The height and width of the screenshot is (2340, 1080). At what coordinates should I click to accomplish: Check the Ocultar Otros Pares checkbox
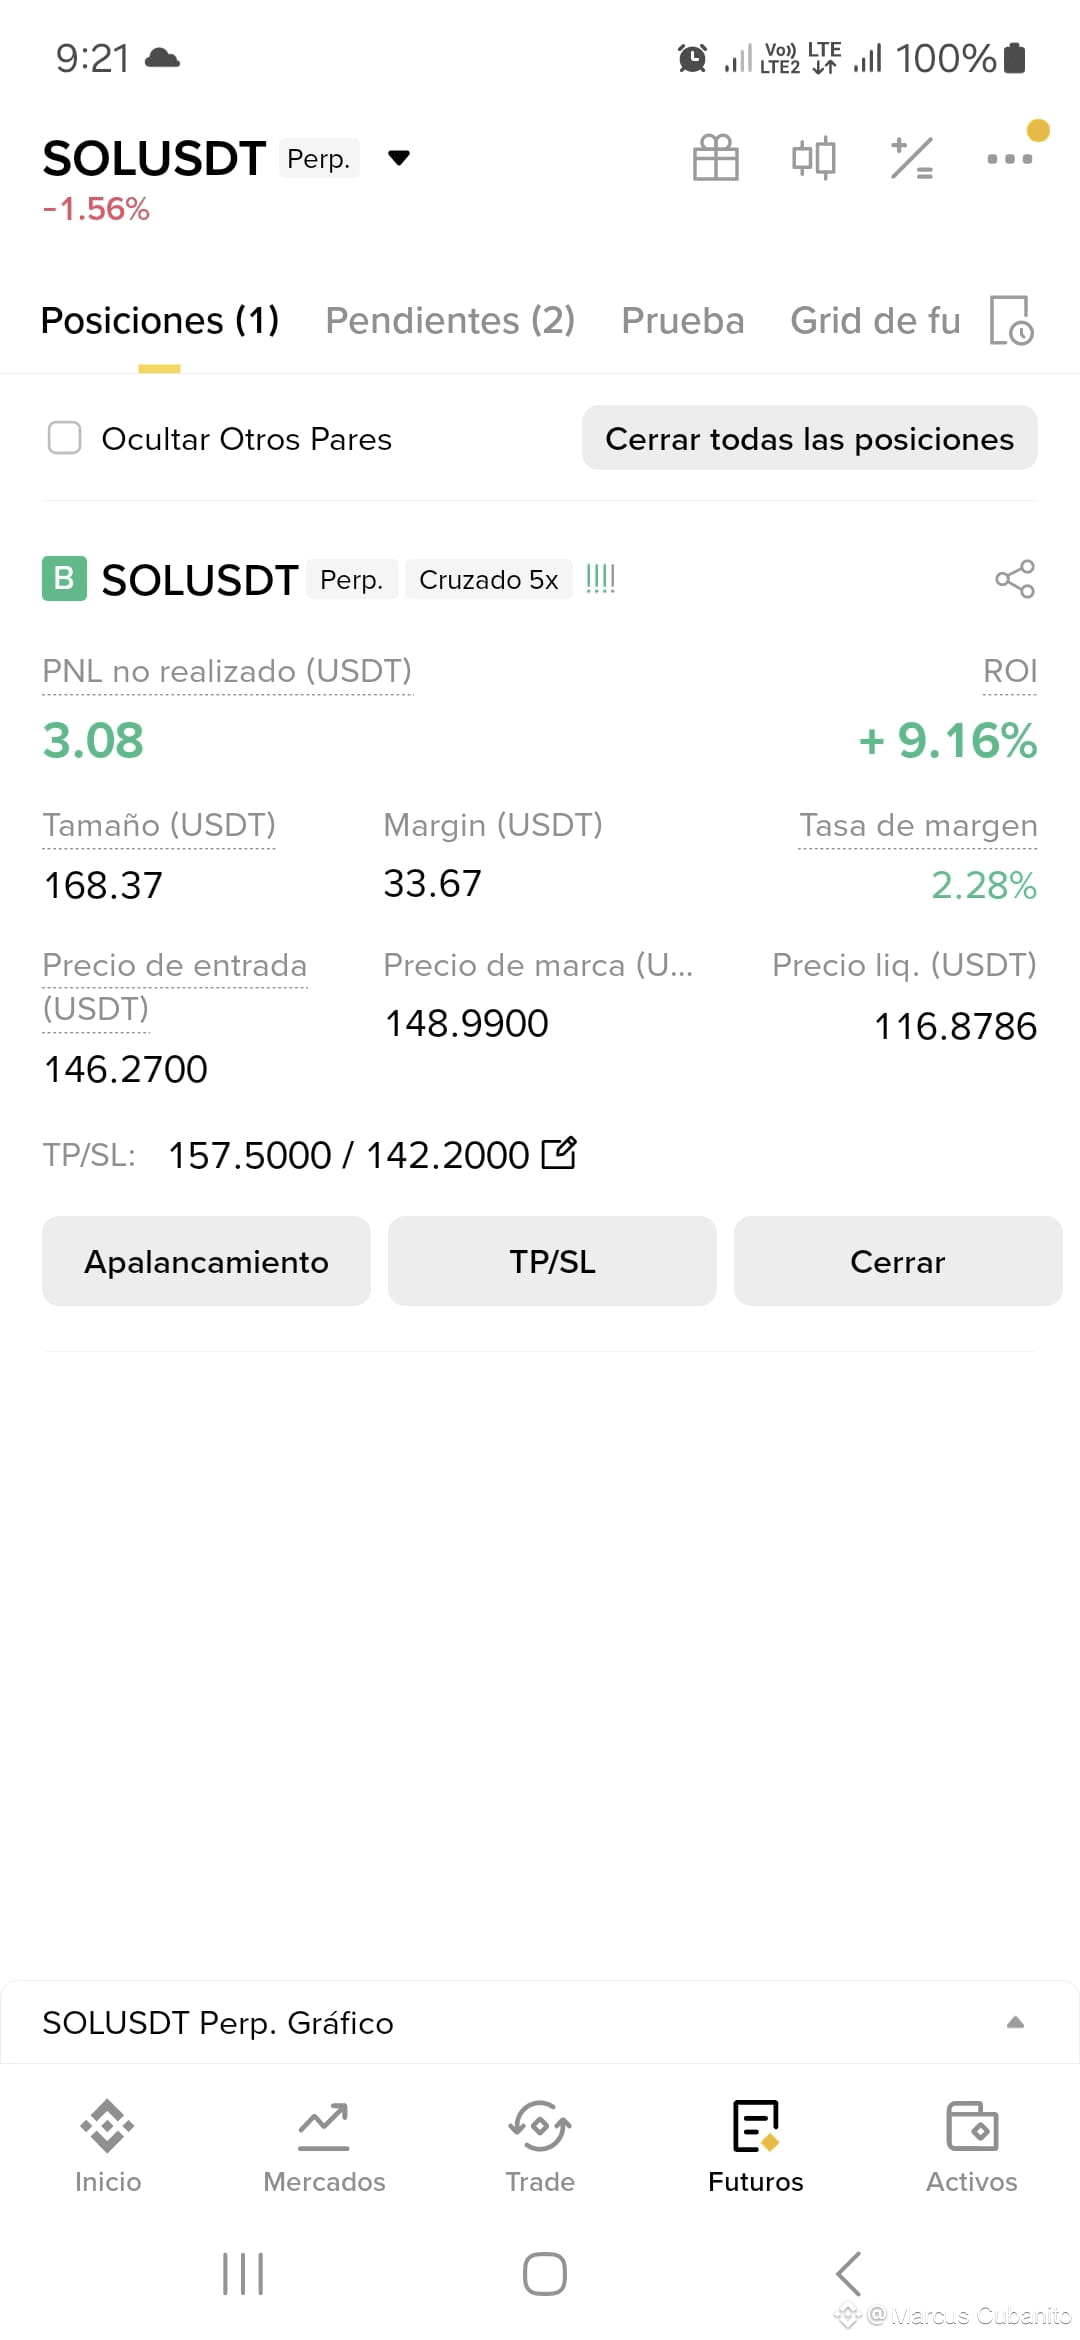65,438
